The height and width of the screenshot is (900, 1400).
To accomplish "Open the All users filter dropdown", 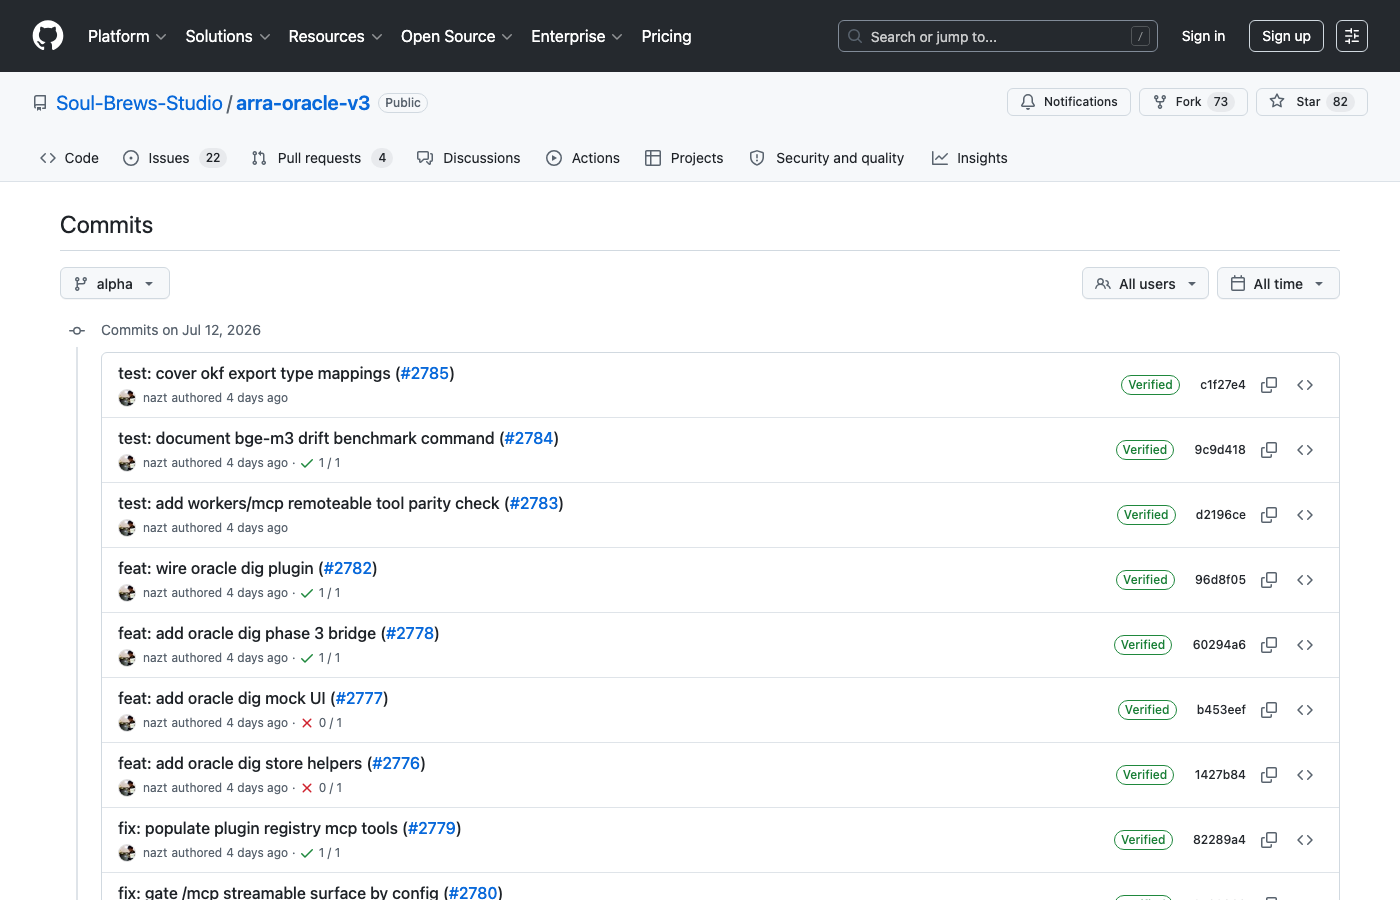I will point(1145,284).
